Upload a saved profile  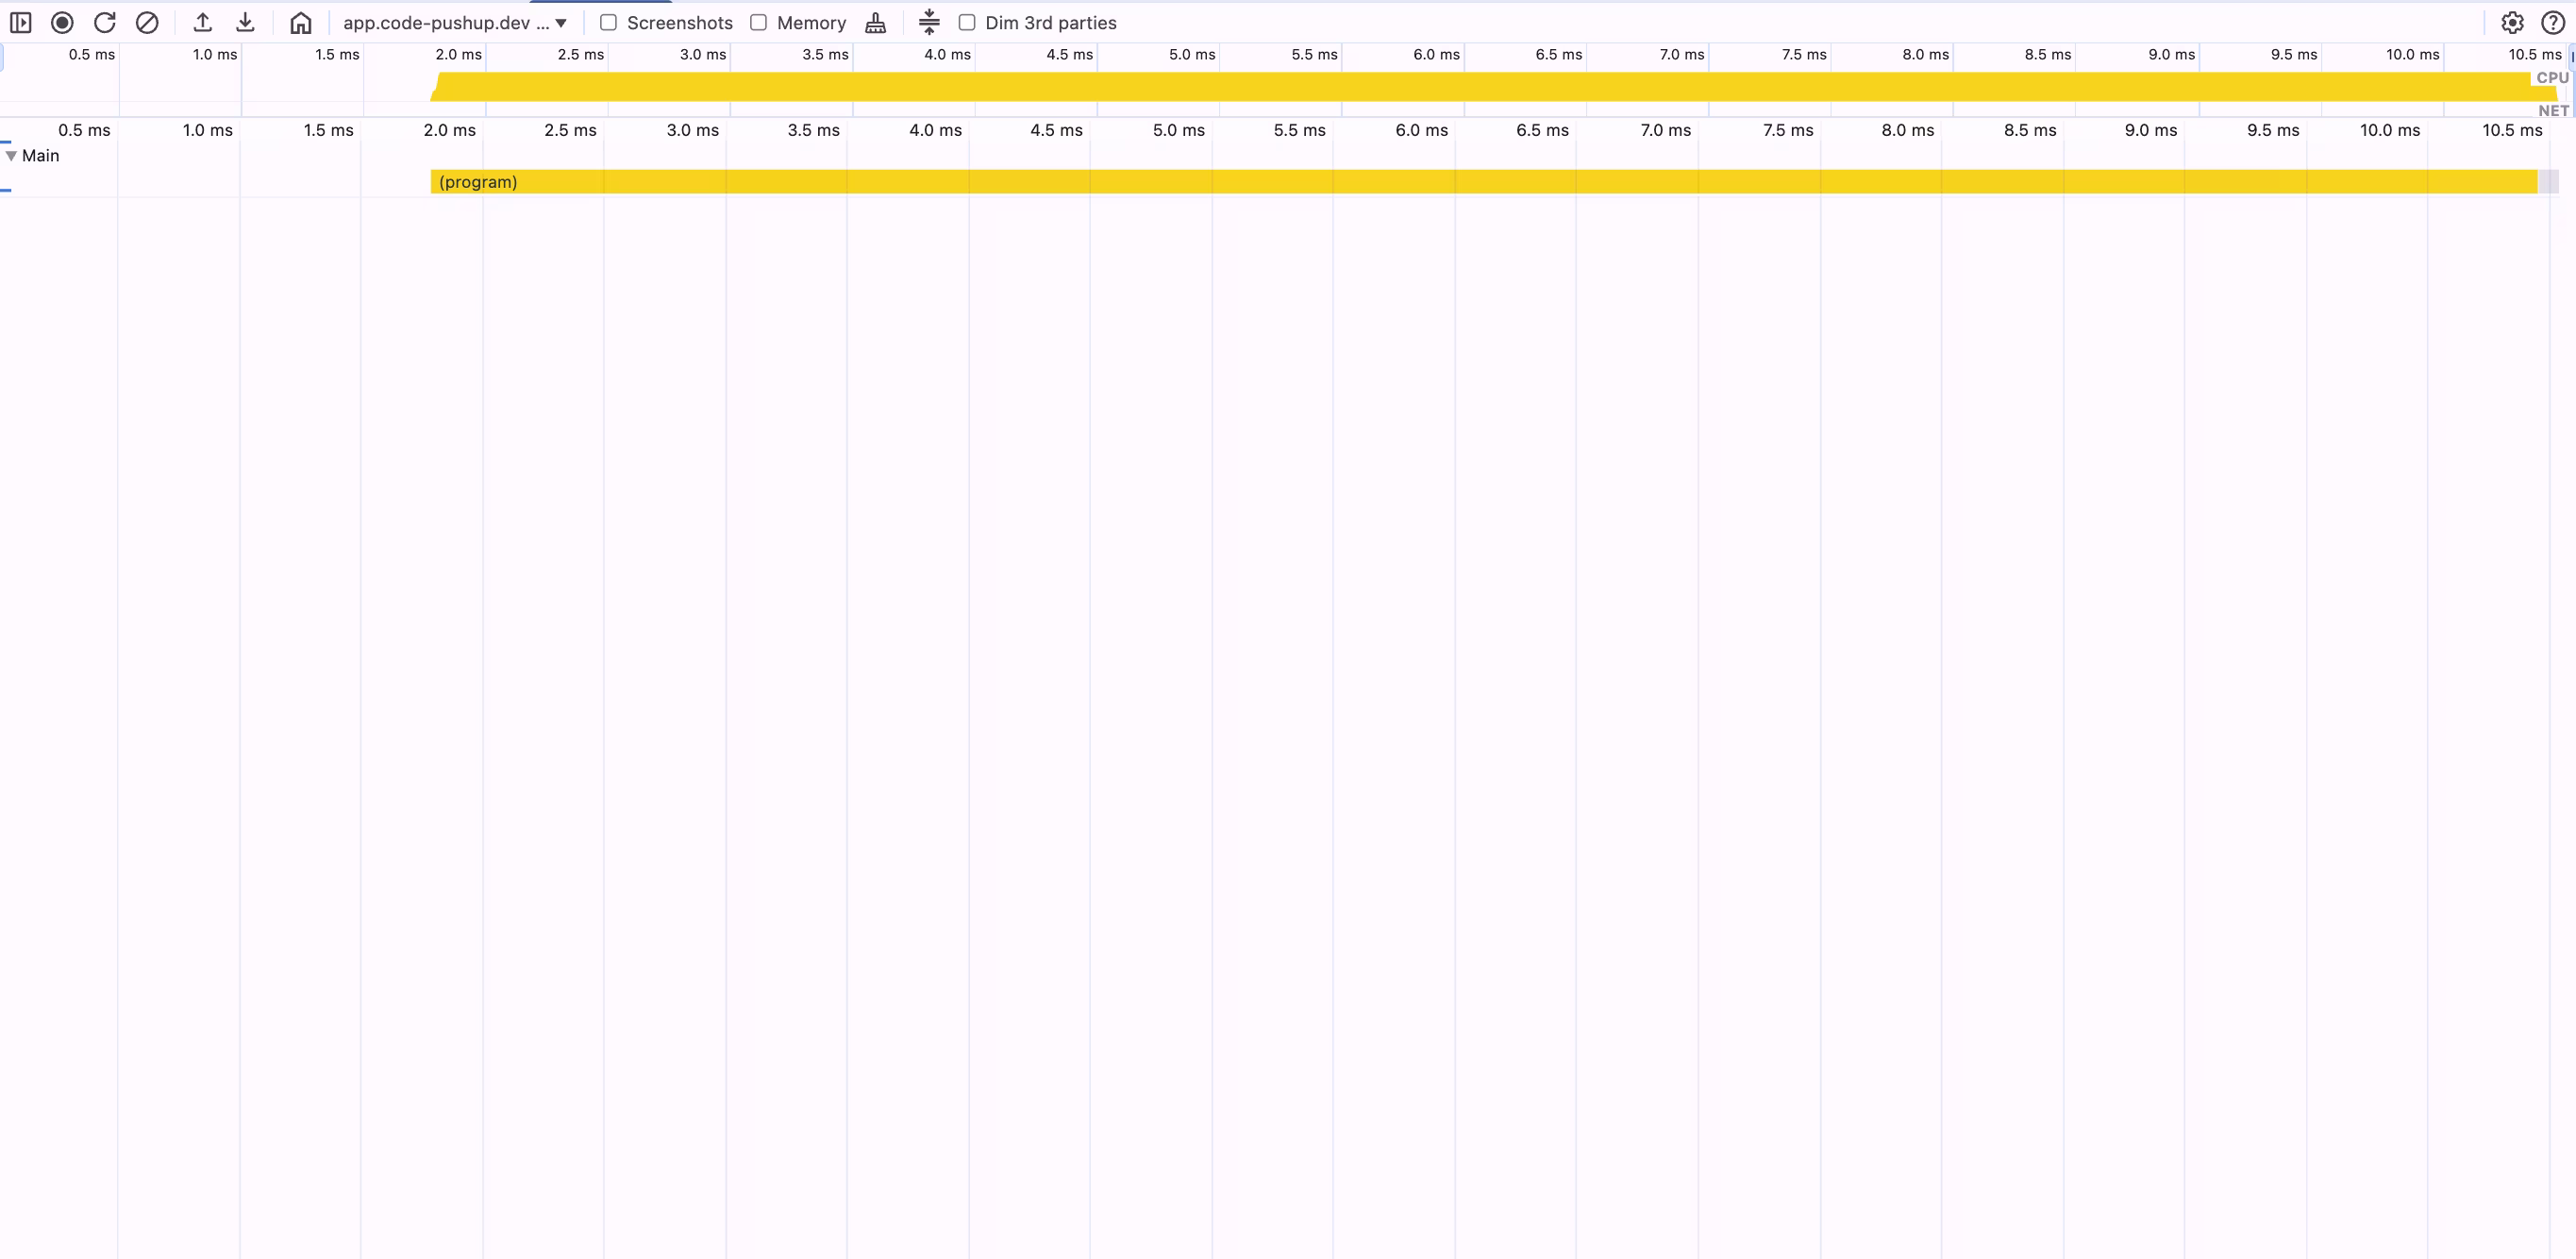point(202,22)
